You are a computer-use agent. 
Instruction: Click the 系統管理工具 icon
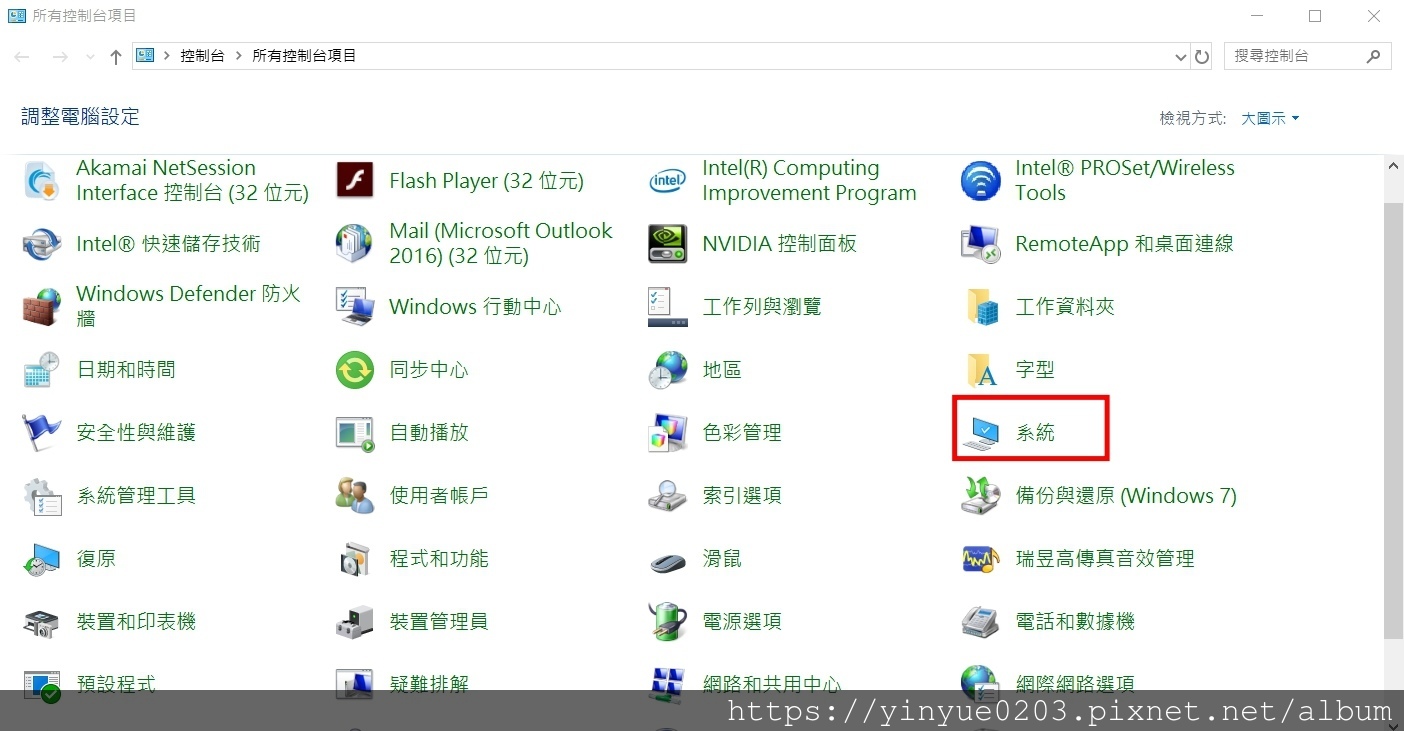pyautogui.click(x=42, y=496)
